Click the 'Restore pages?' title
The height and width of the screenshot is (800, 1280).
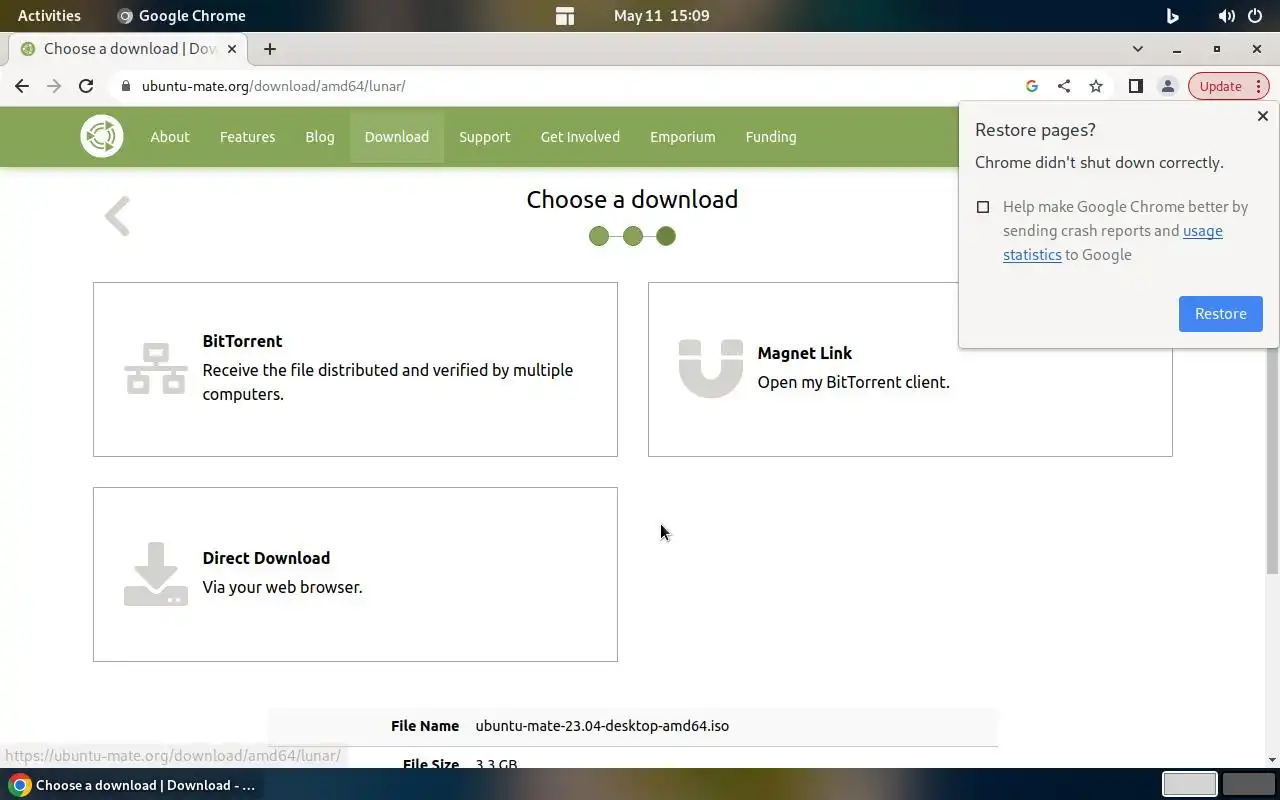click(1035, 130)
